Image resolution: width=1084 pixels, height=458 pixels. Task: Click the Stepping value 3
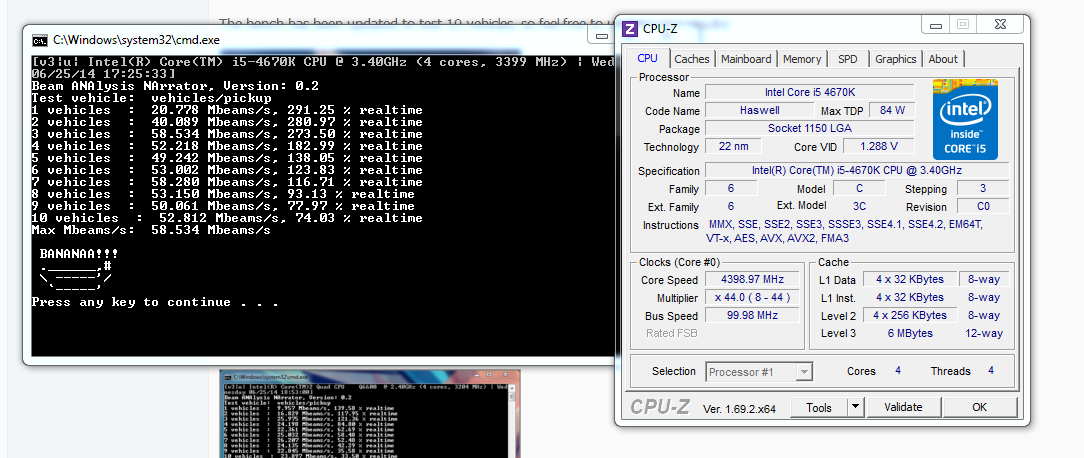pos(983,188)
